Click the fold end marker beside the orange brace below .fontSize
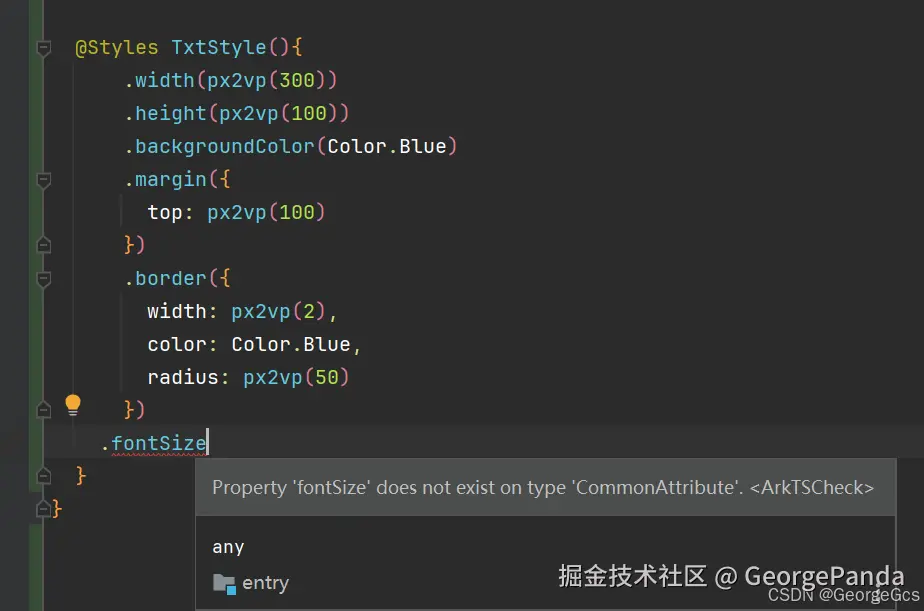 (44, 475)
